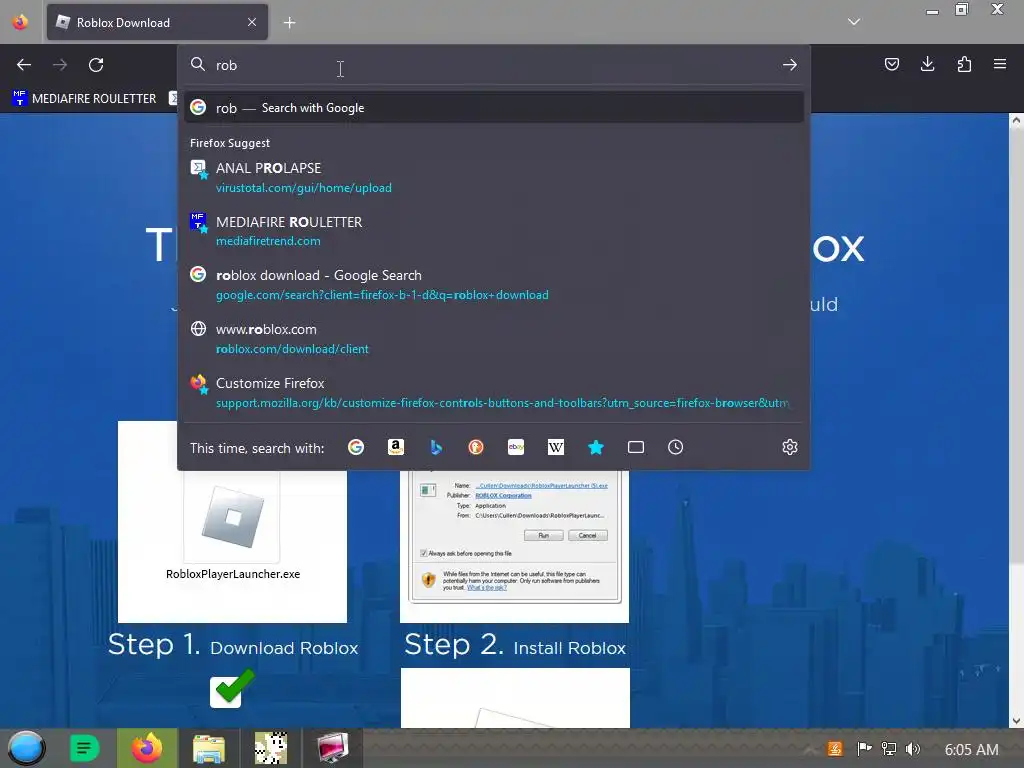Search only in open Tabs
The width and height of the screenshot is (1024, 768).
coord(635,447)
